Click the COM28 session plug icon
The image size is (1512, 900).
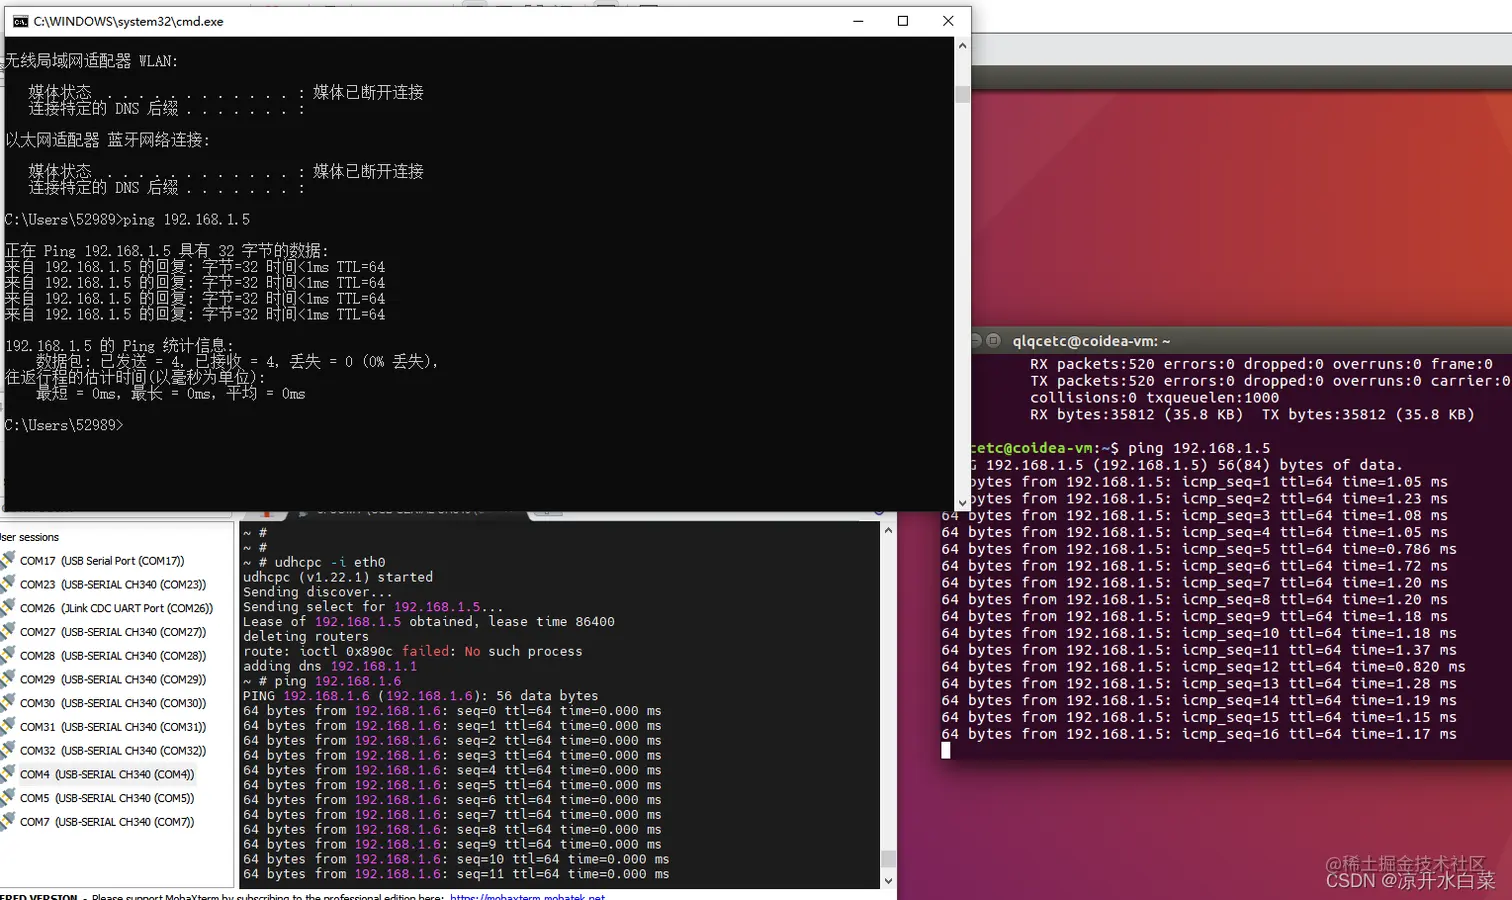(8, 655)
